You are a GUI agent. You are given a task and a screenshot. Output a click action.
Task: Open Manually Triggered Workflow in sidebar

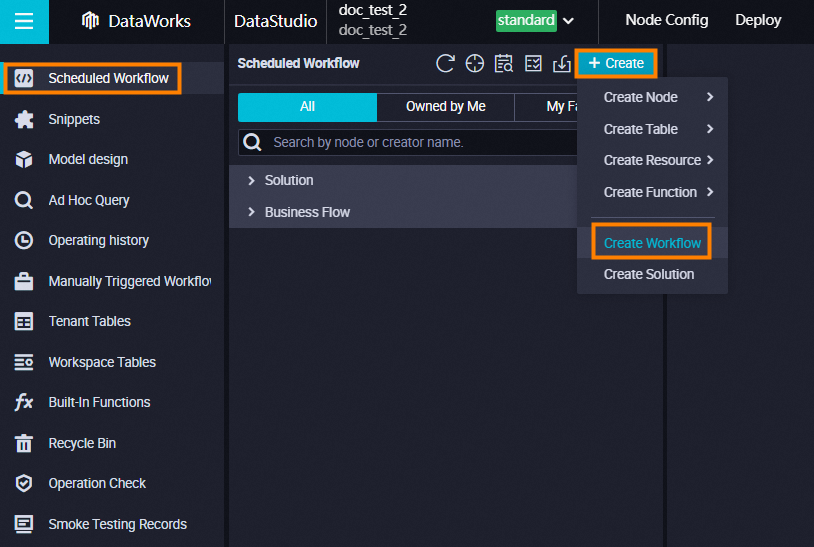click(130, 281)
